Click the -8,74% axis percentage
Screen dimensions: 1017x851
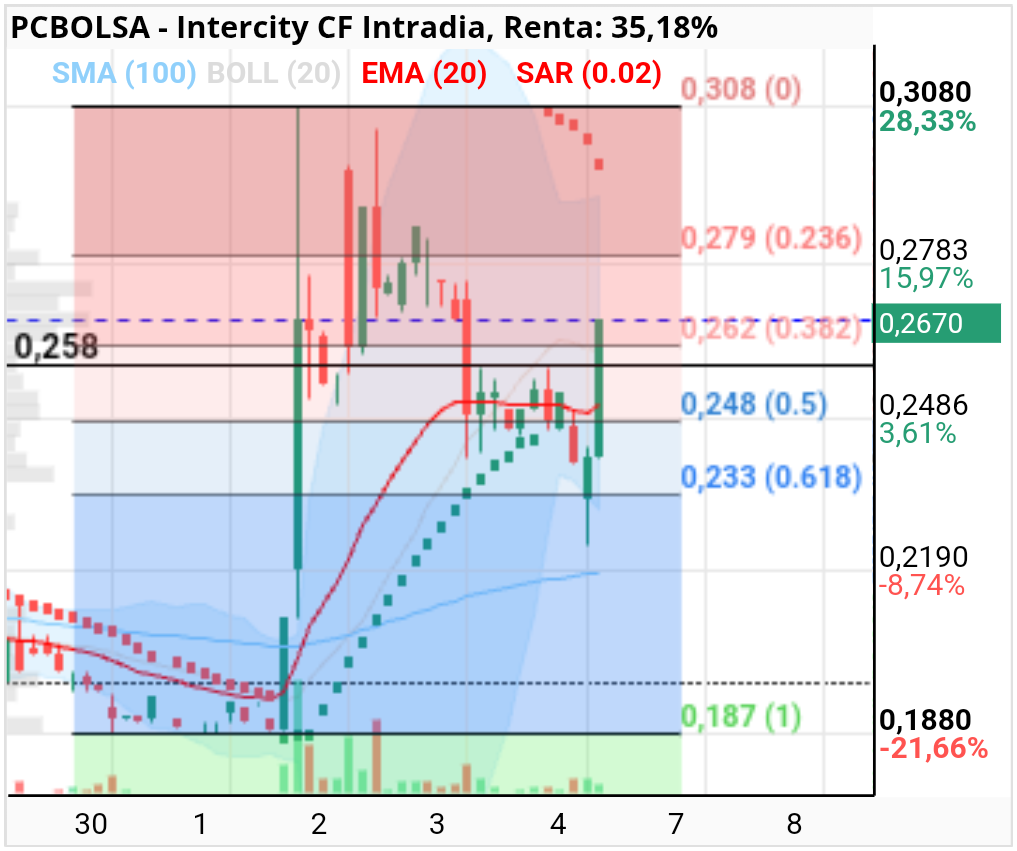tap(922, 585)
